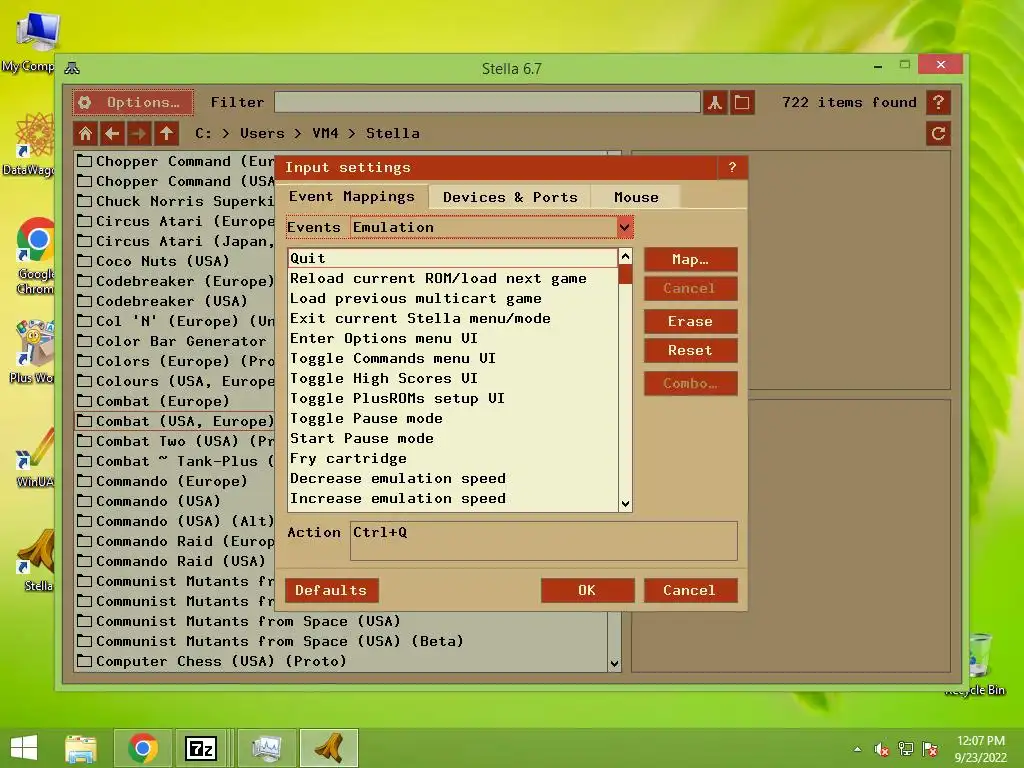Navigate back with left arrow icon
This screenshot has width=1024, height=768.
(112, 134)
